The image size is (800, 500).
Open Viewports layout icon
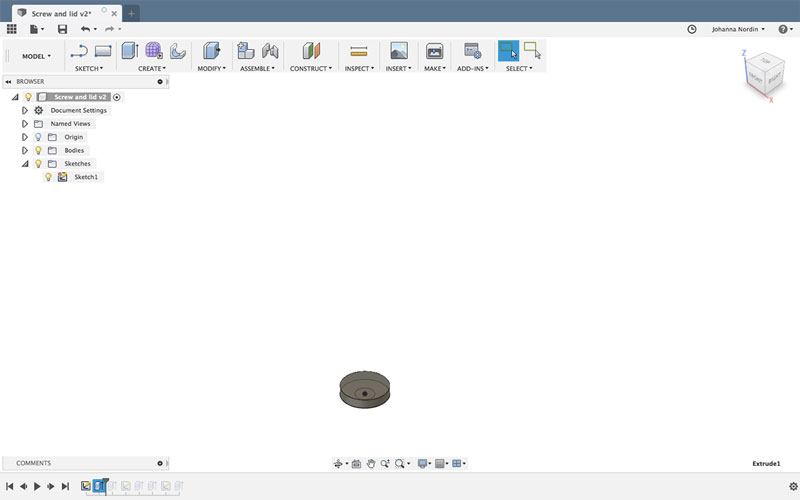pyautogui.click(x=457, y=464)
